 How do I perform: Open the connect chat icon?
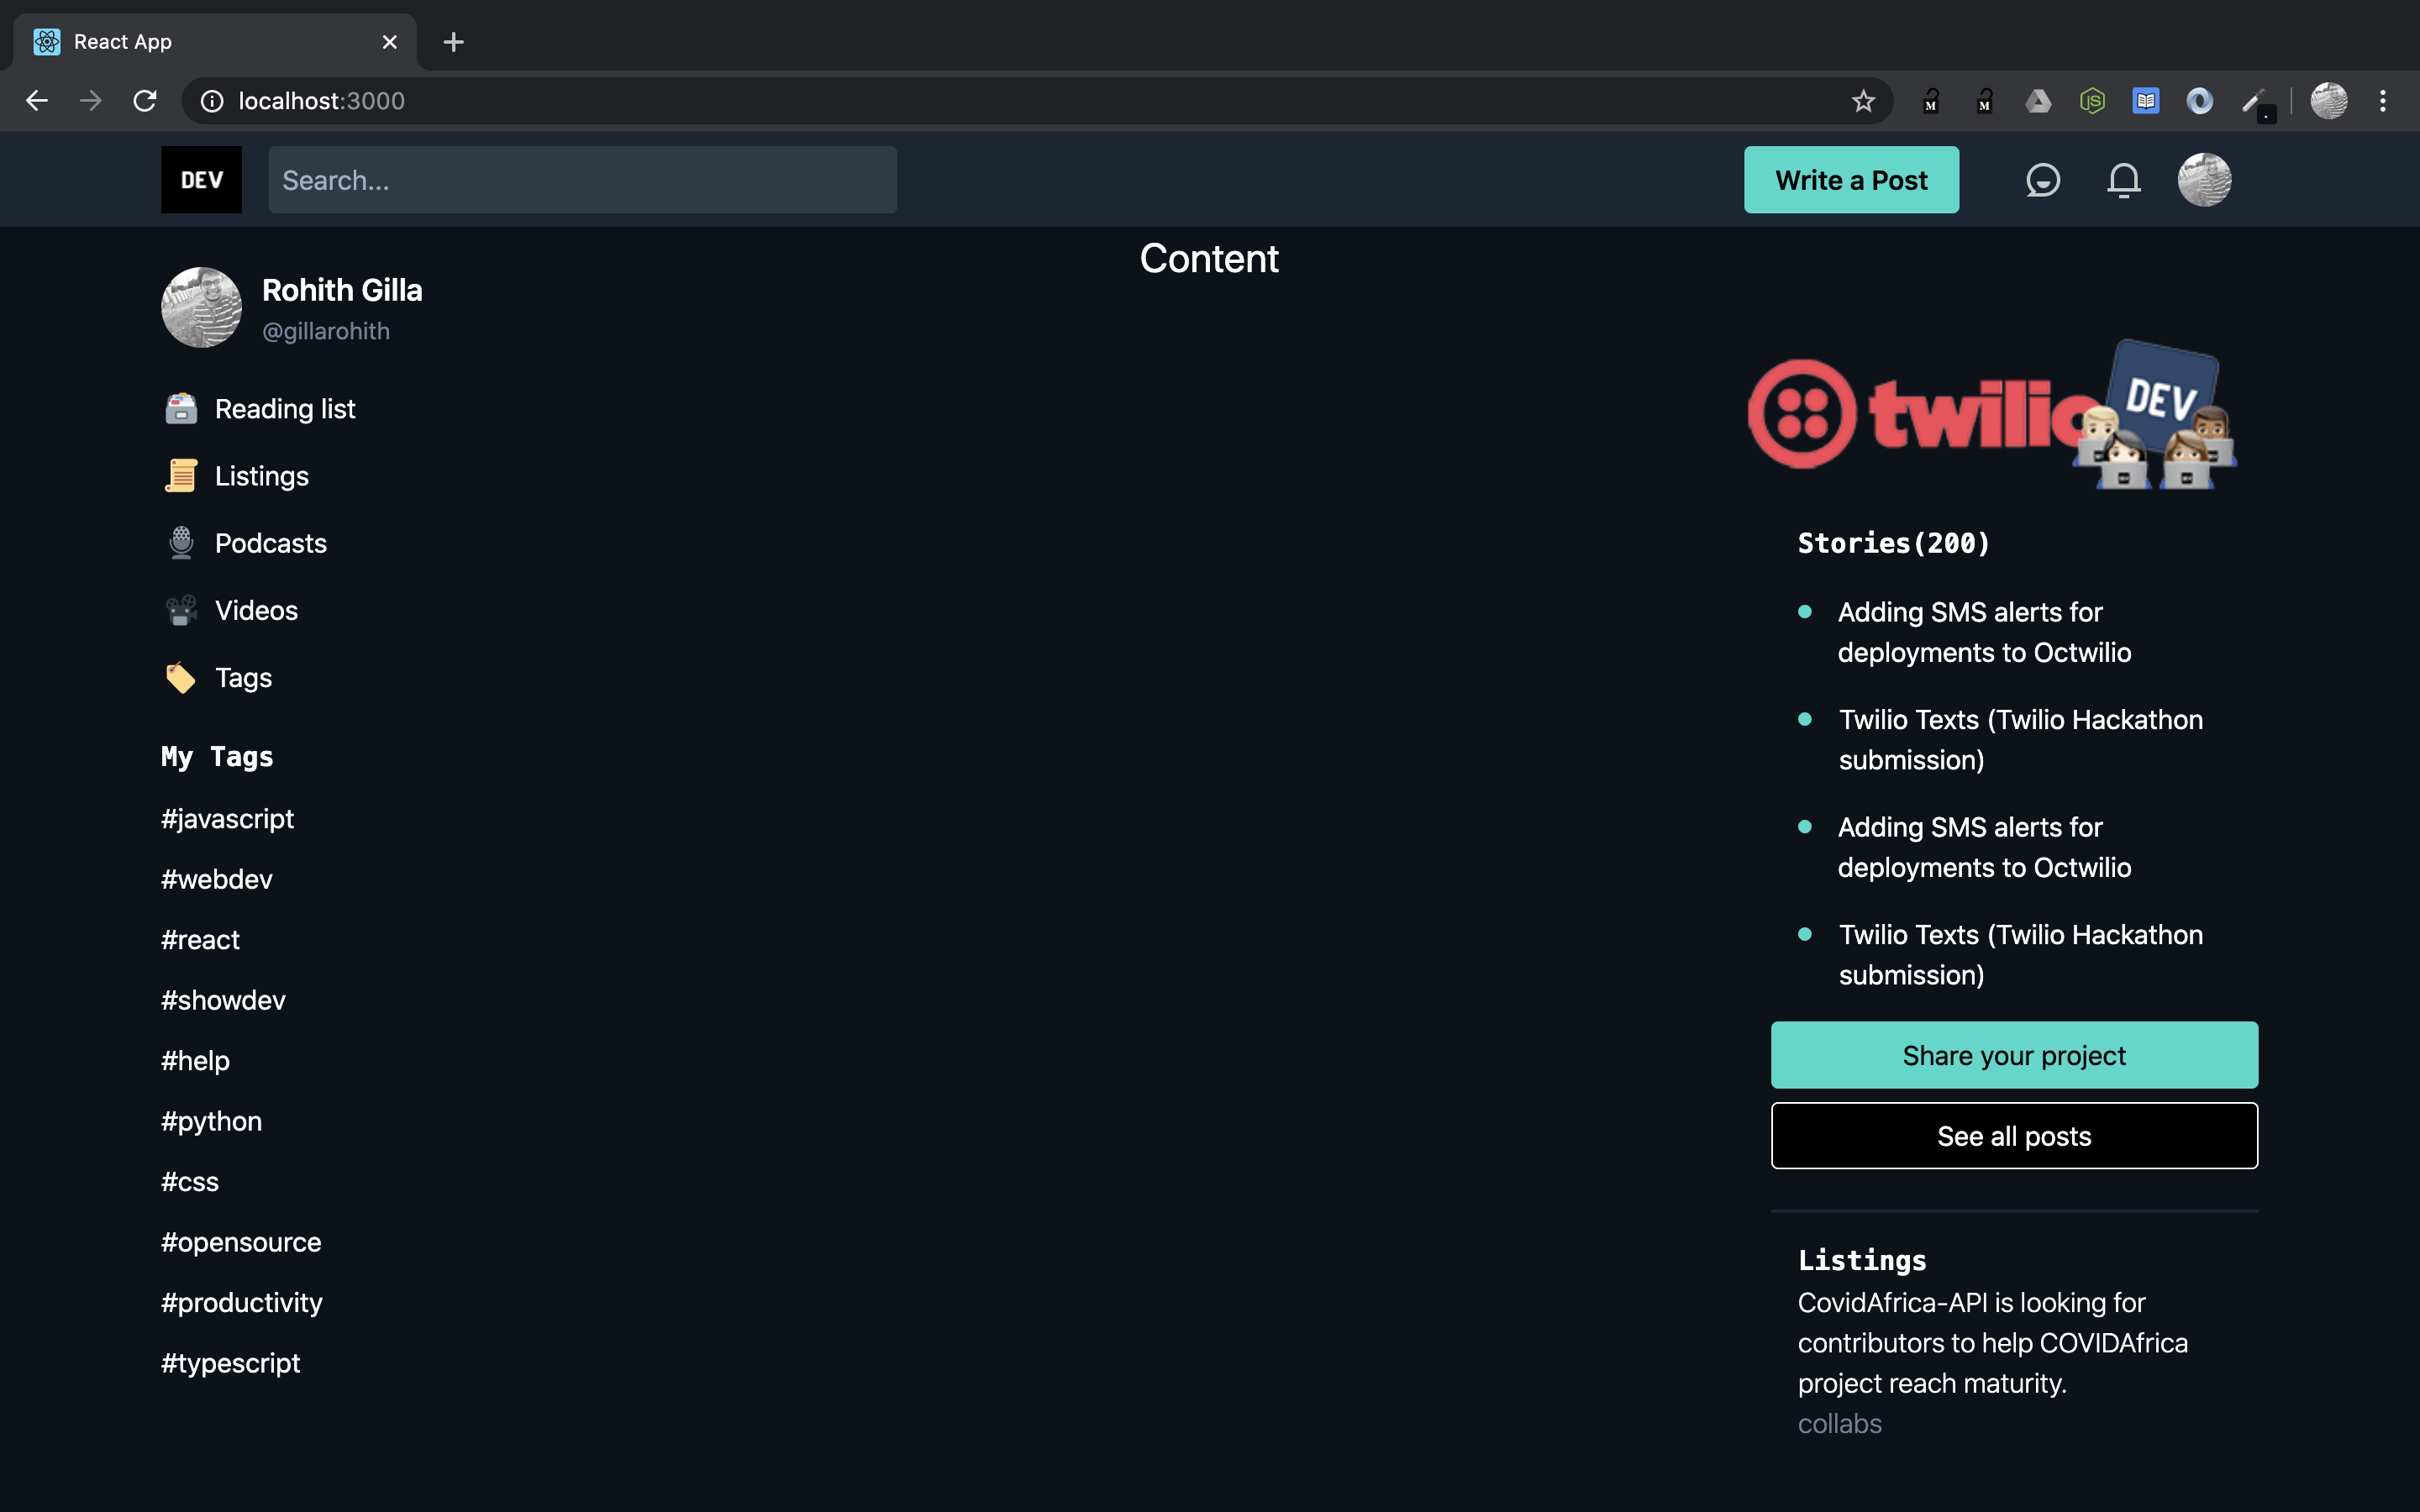click(x=2042, y=180)
